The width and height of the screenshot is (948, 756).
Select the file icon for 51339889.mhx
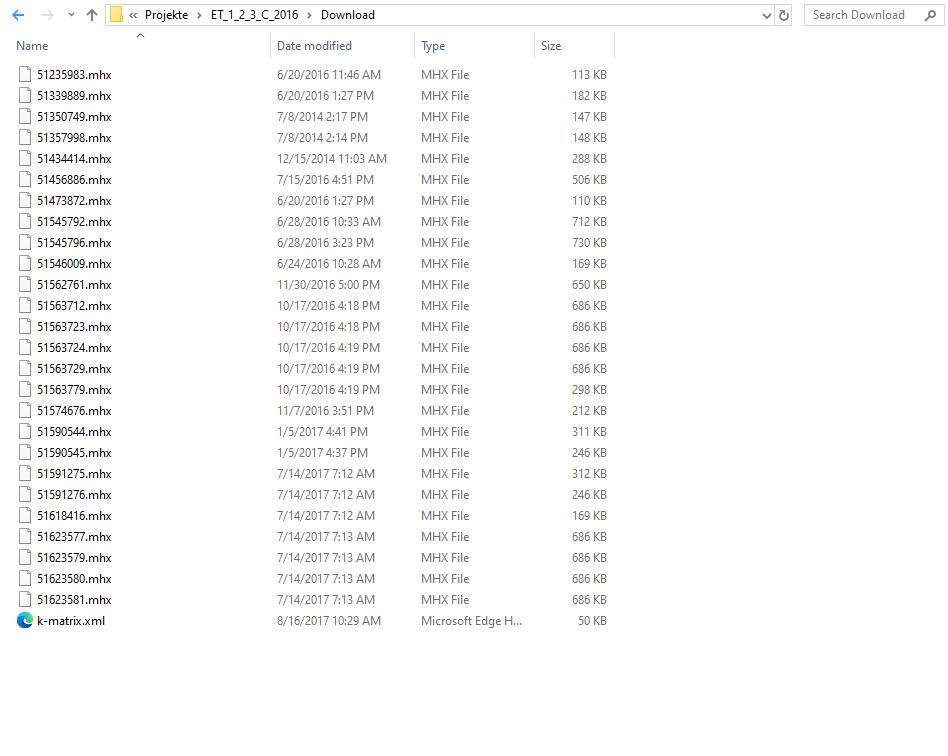pyautogui.click(x=25, y=96)
